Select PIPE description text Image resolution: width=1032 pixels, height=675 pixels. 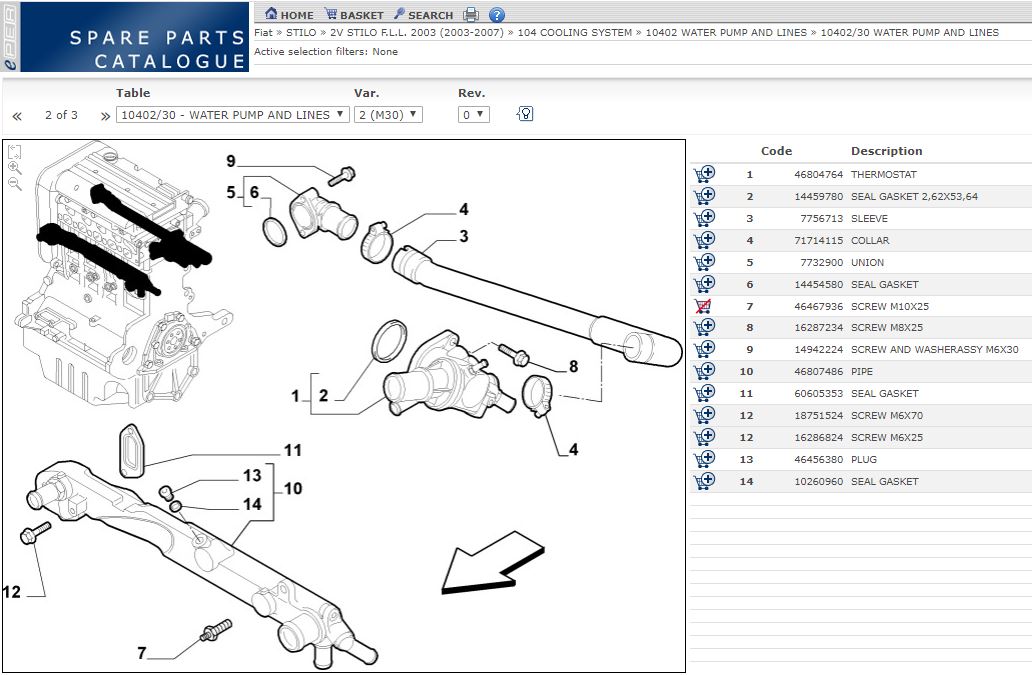click(x=862, y=371)
